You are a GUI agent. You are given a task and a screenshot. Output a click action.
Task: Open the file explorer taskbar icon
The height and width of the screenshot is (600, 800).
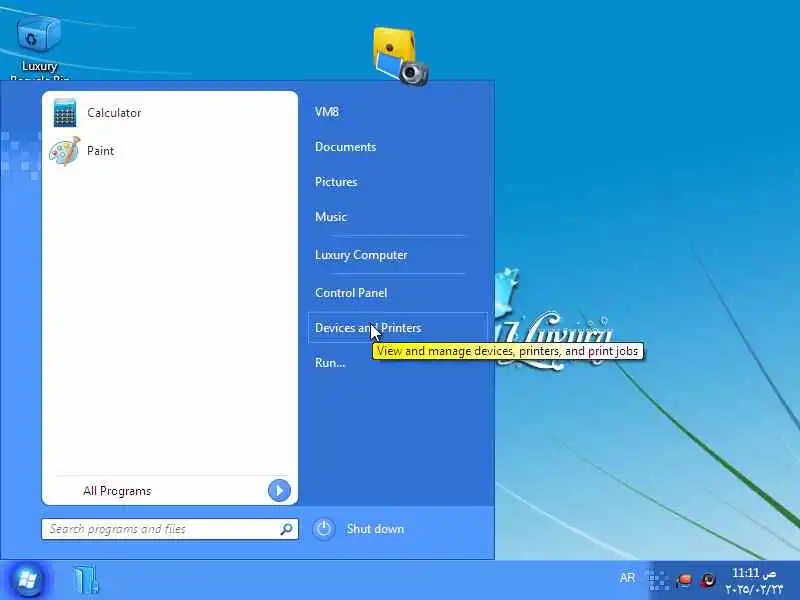pyautogui.click(x=85, y=580)
